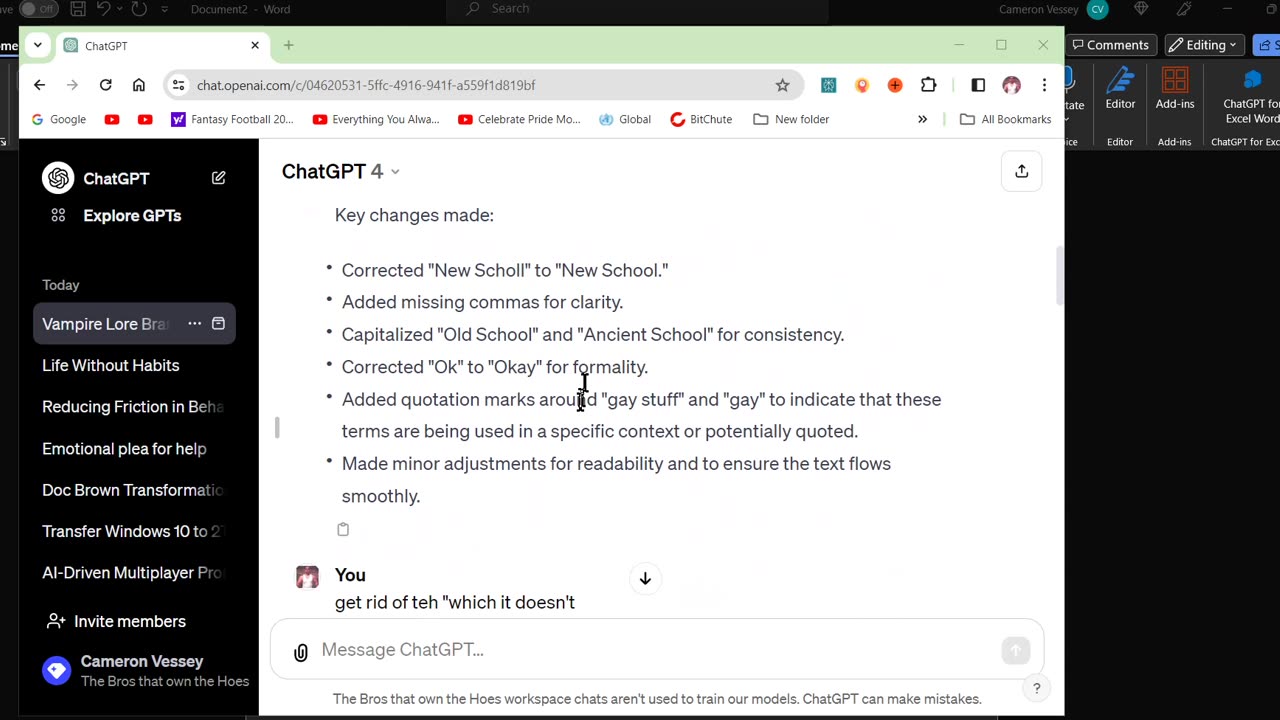
Task: Open the Global bookmark
Action: tap(625, 119)
